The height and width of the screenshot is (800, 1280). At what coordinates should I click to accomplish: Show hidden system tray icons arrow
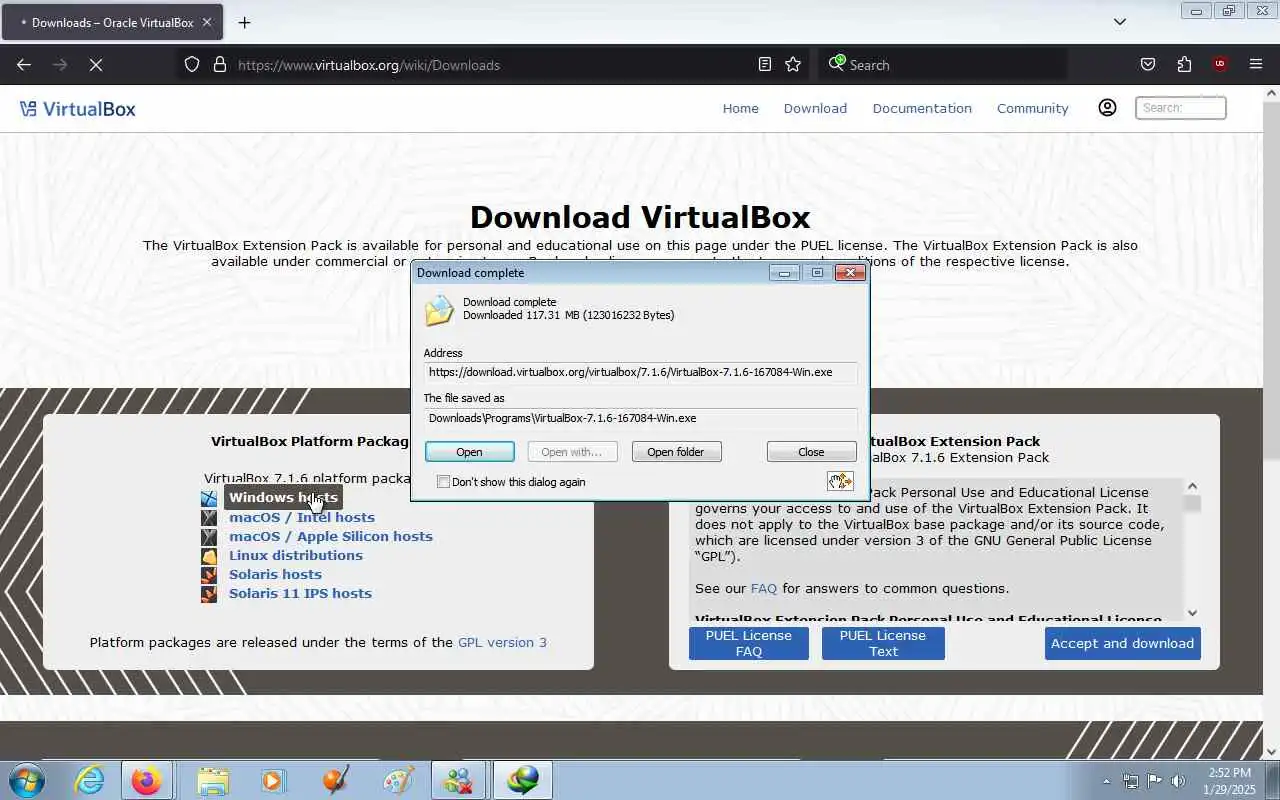[1106, 781]
